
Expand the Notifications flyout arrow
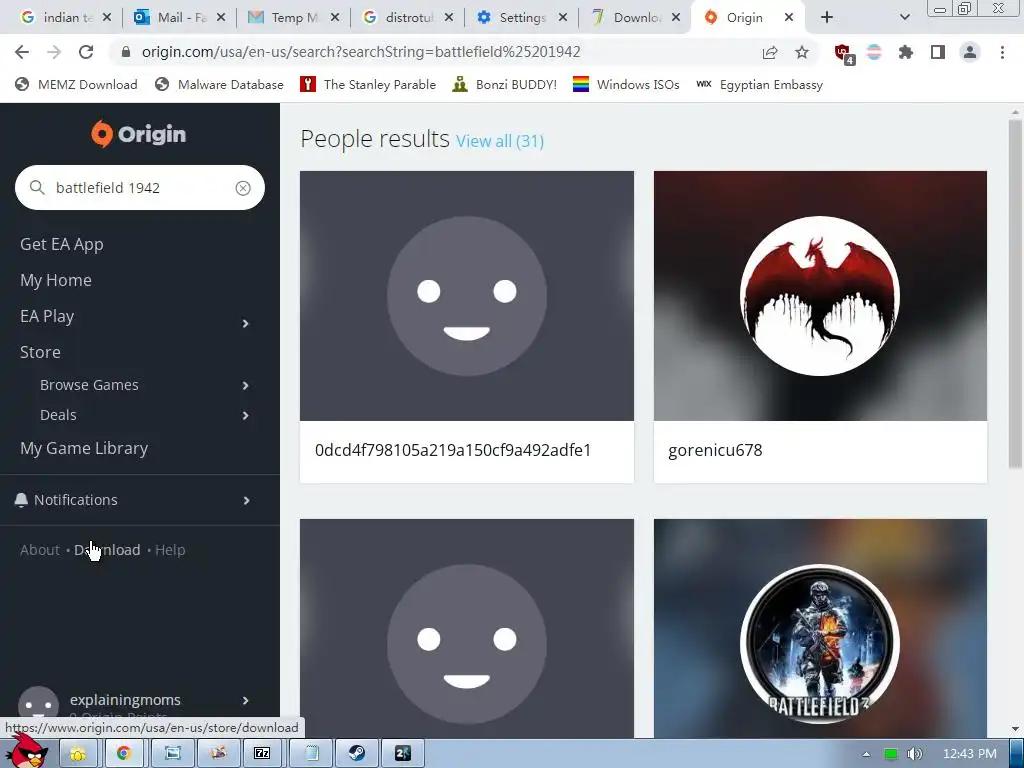tap(246, 501)
